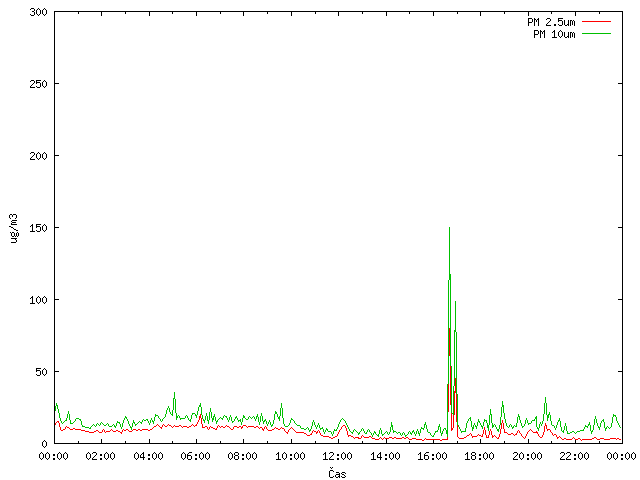Click the 10:00 time axis label
Image resolution: width=640 pixels, height=480 pixels.
(x=290, y=456)
